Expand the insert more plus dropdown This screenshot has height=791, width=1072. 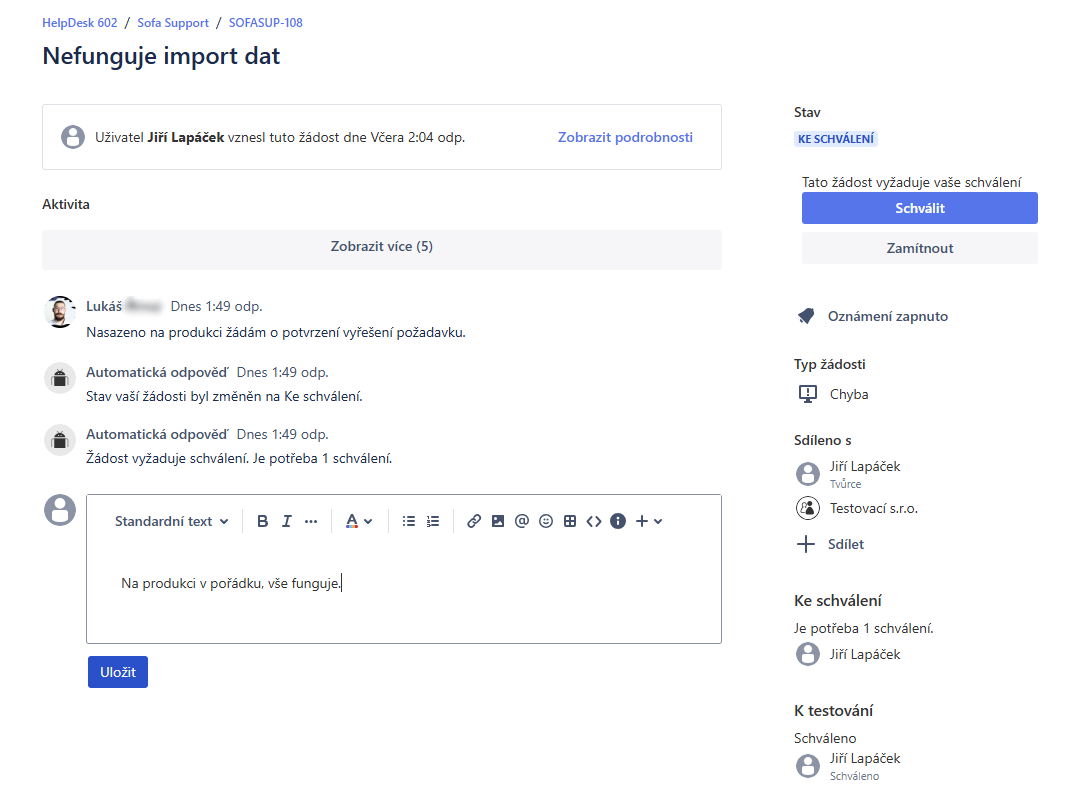[649, 521]
